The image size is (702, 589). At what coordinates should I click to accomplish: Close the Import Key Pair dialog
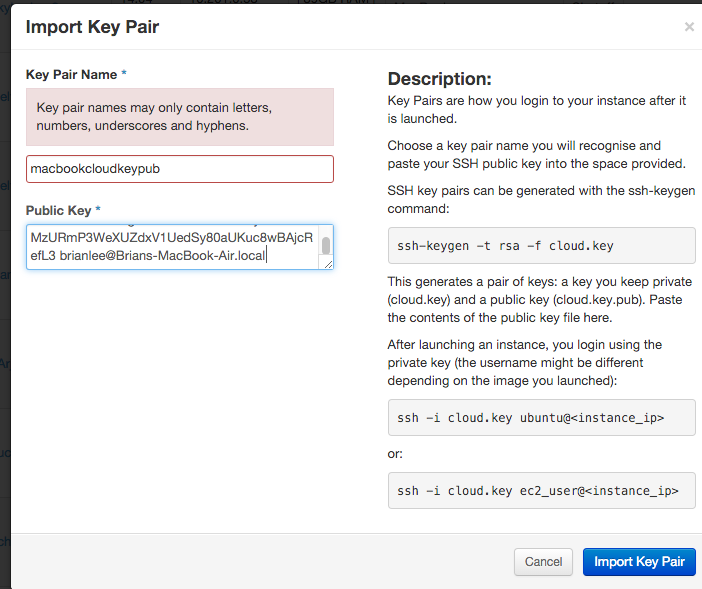pos(688,27)
